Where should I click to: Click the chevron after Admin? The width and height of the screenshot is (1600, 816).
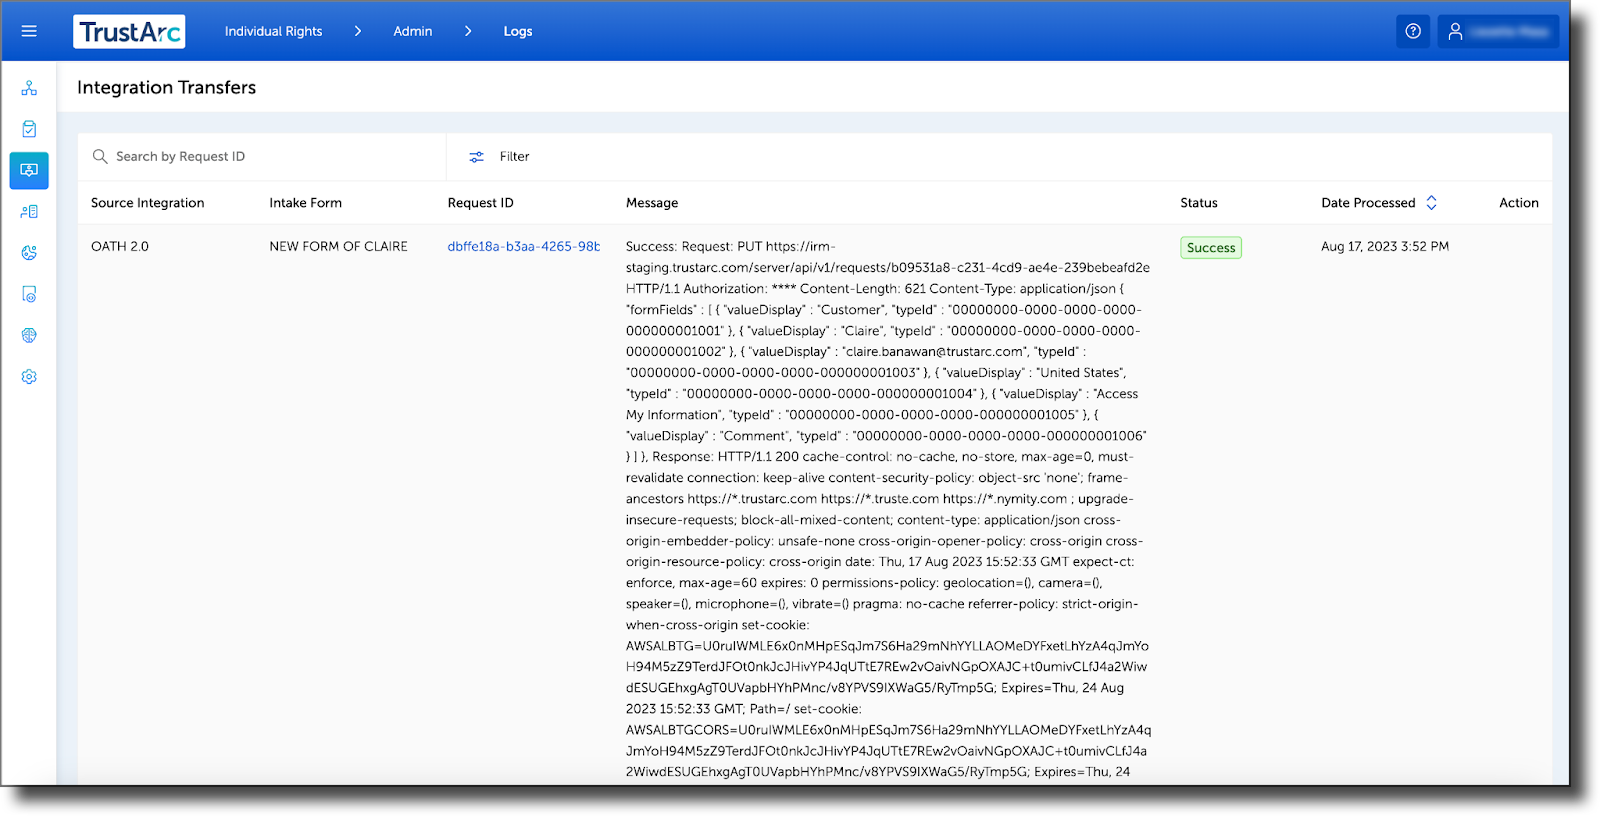tap(468, 32)
